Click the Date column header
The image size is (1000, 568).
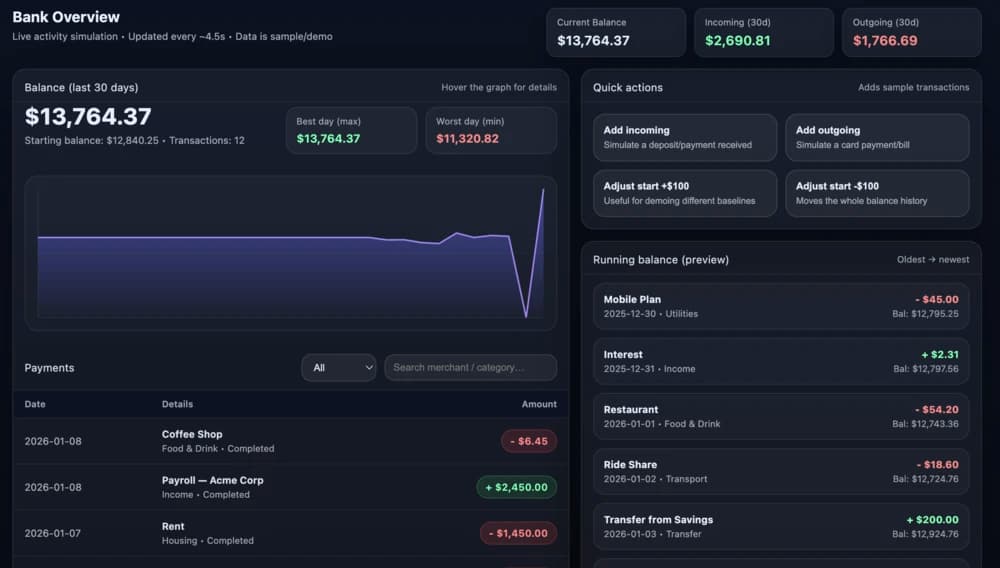35,404
